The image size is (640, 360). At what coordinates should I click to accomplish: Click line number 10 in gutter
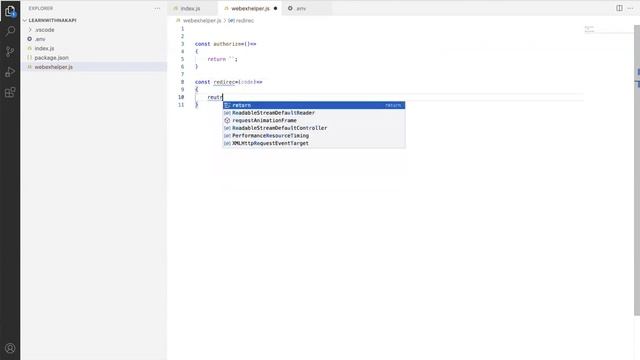181,97
